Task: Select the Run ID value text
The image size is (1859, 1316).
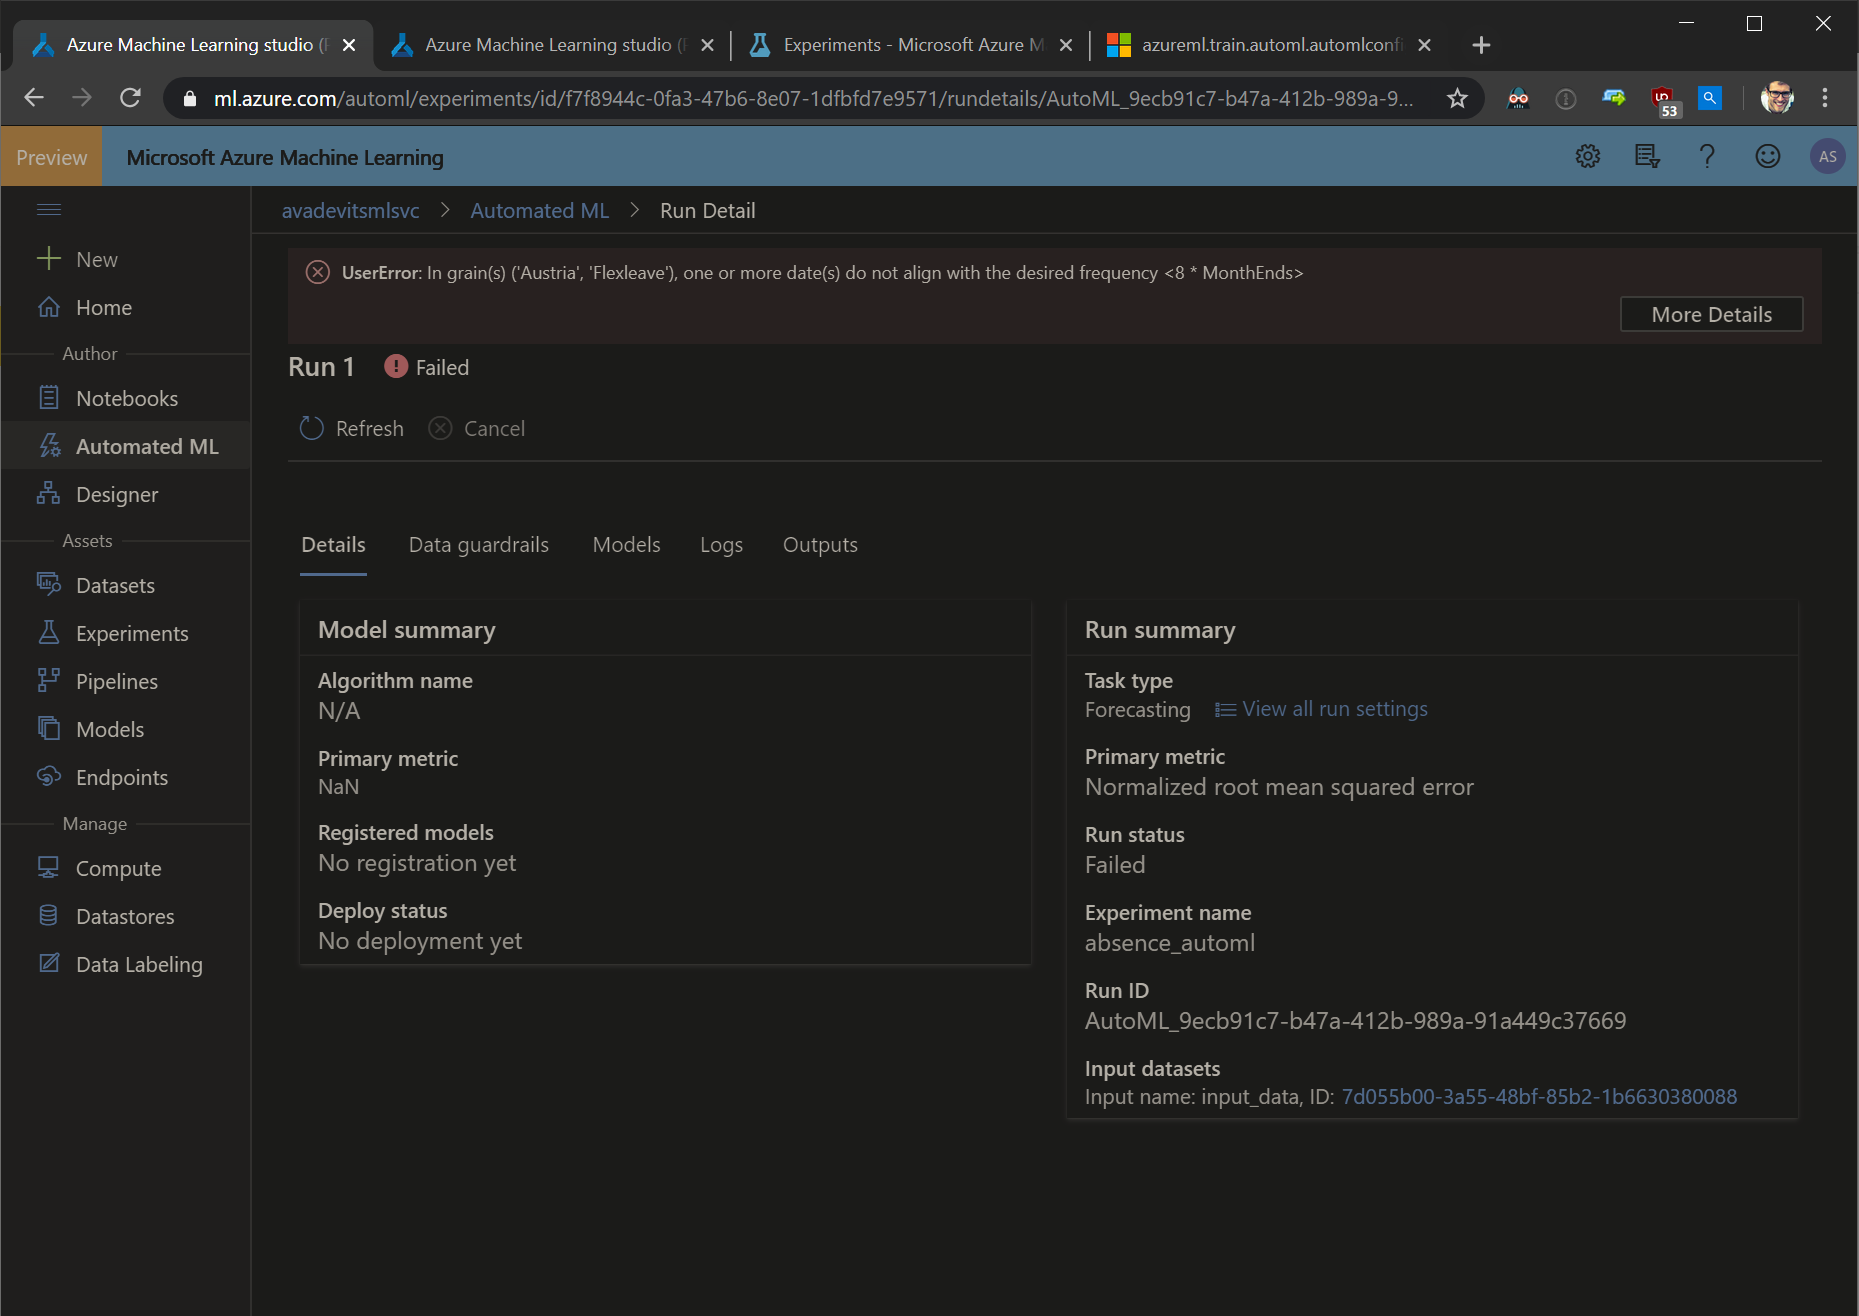Action: point(1355,1021)
